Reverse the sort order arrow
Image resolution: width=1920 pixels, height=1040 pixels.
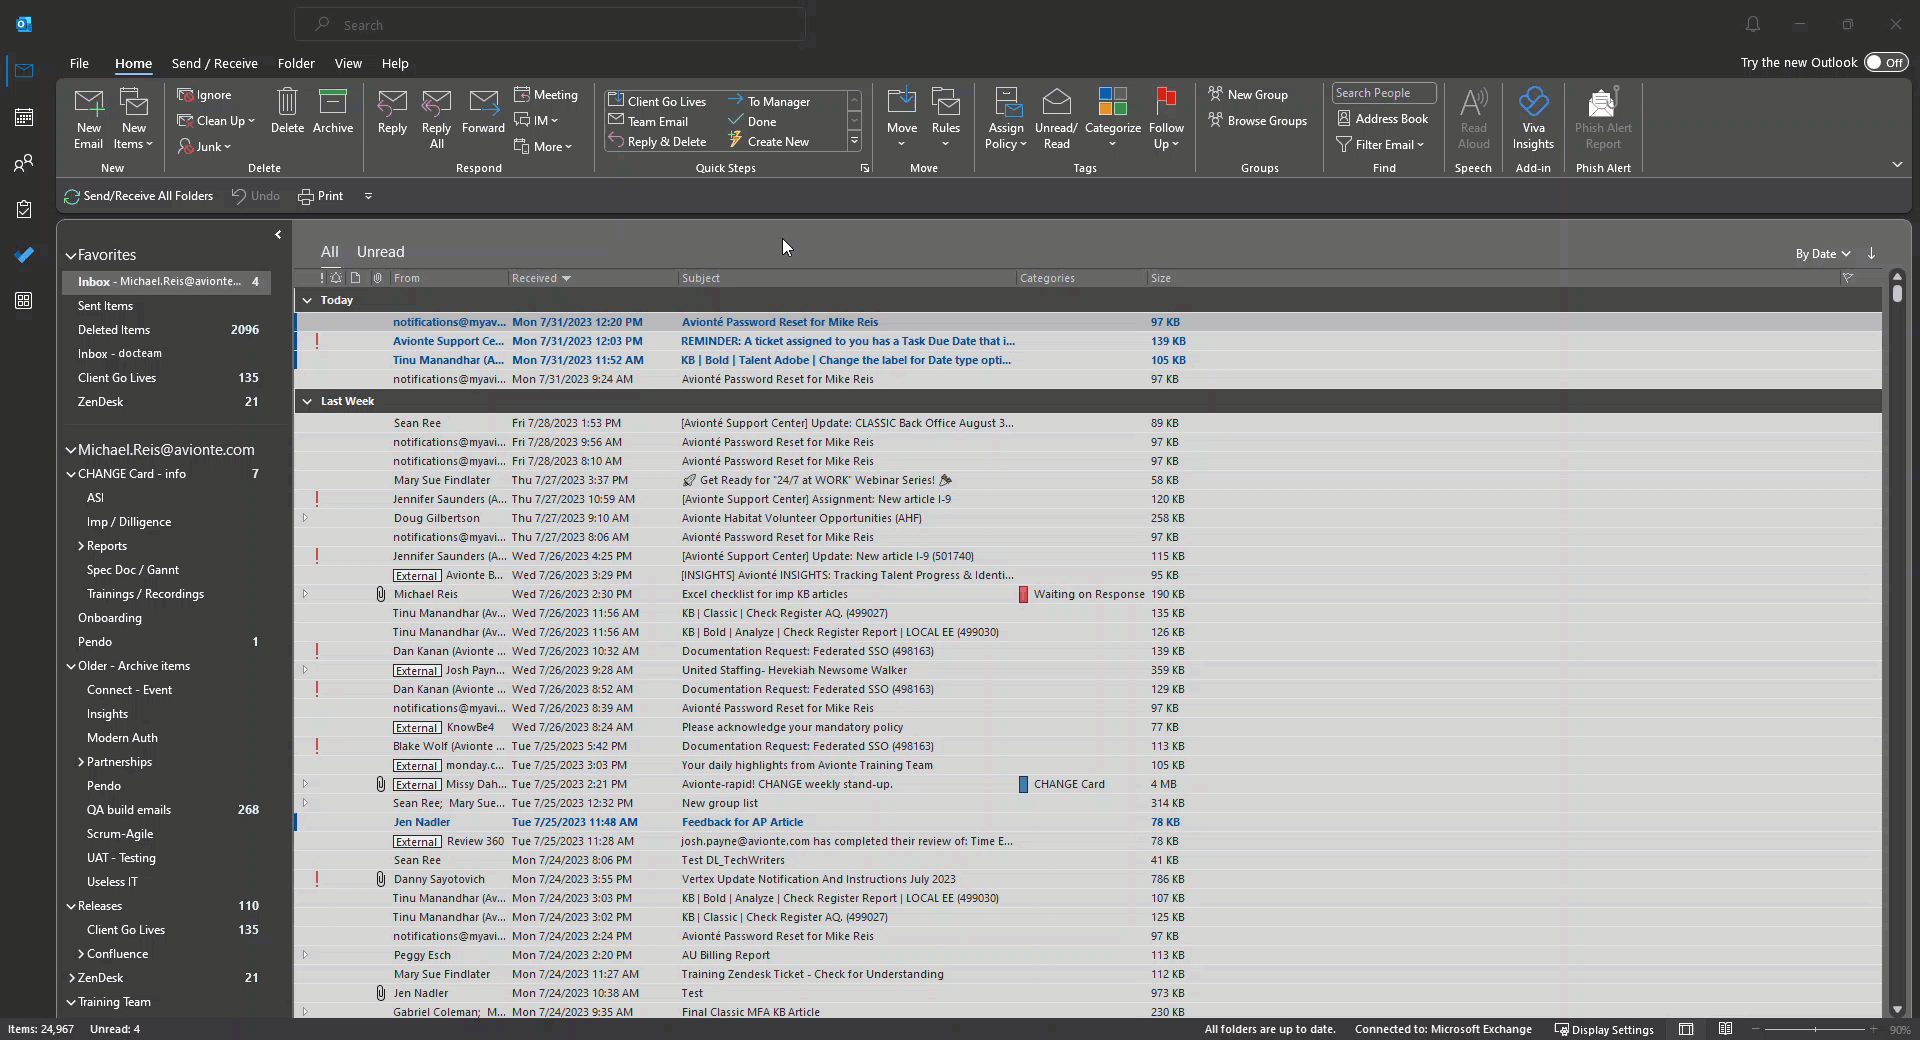point(1871,253)
